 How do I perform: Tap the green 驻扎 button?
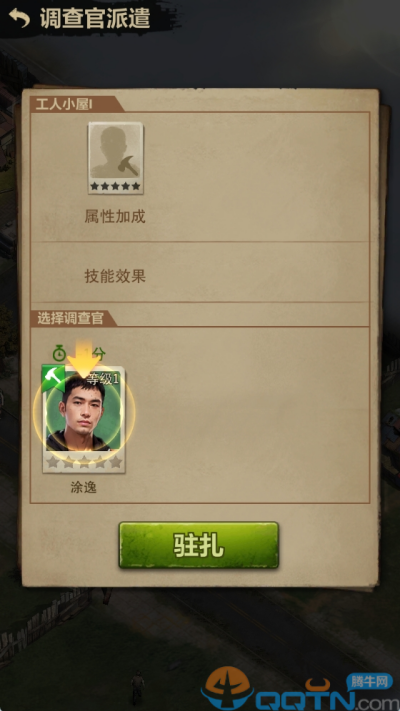coord(199,545)
